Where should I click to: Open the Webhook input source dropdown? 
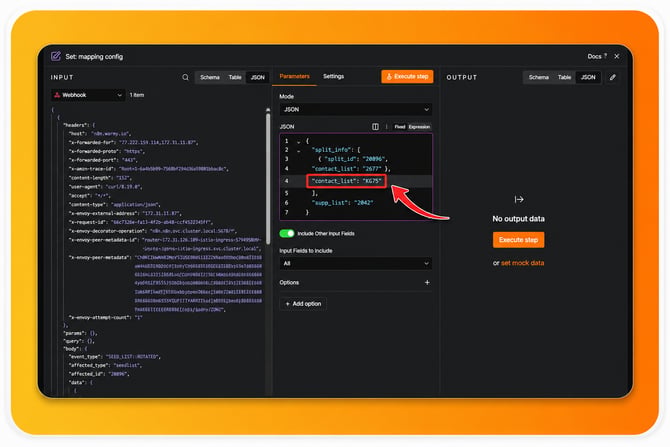[88, 95]
